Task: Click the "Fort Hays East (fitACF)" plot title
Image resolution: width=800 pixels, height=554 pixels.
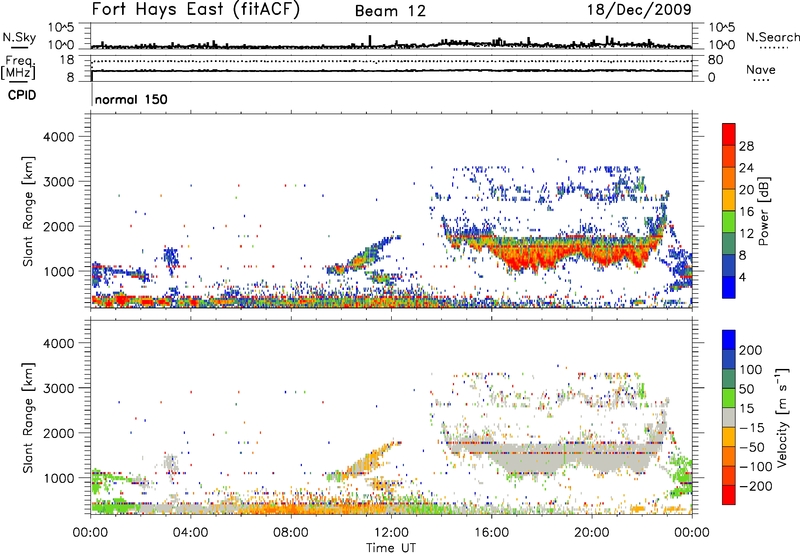Action: (x=195, y=10)
